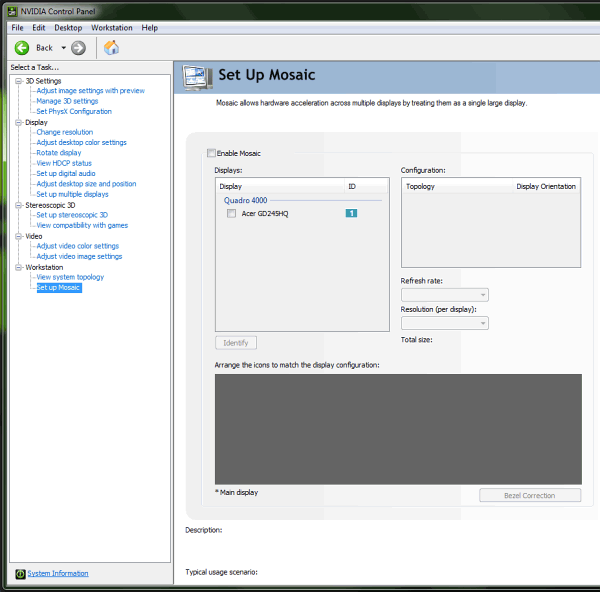Click the Forward arrow icon

78,48
